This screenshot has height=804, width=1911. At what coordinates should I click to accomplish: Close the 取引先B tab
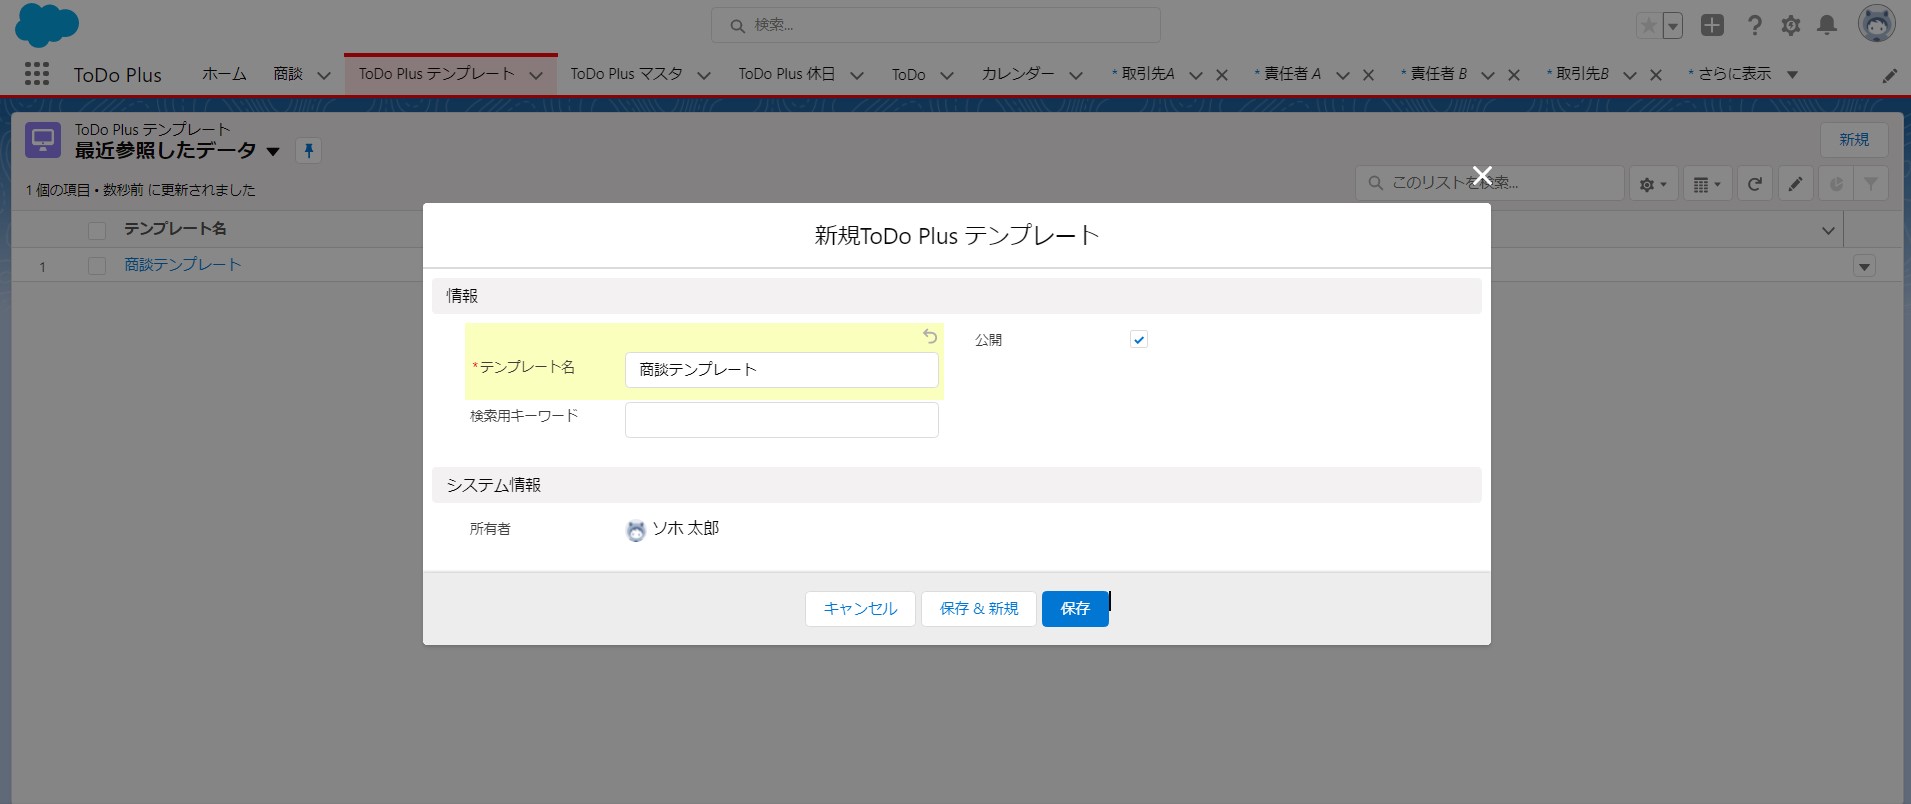click(x=1656, y=75)
